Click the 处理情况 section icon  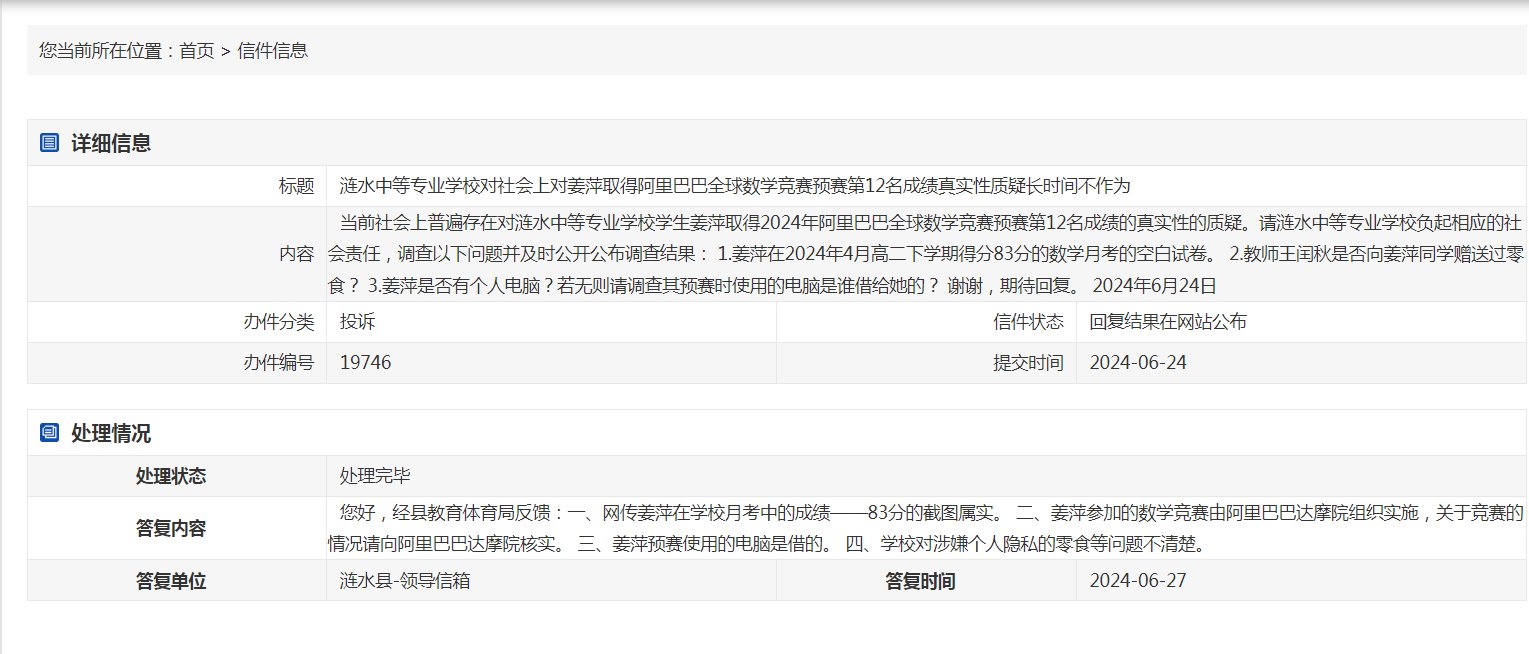click(x=49, y=433)
